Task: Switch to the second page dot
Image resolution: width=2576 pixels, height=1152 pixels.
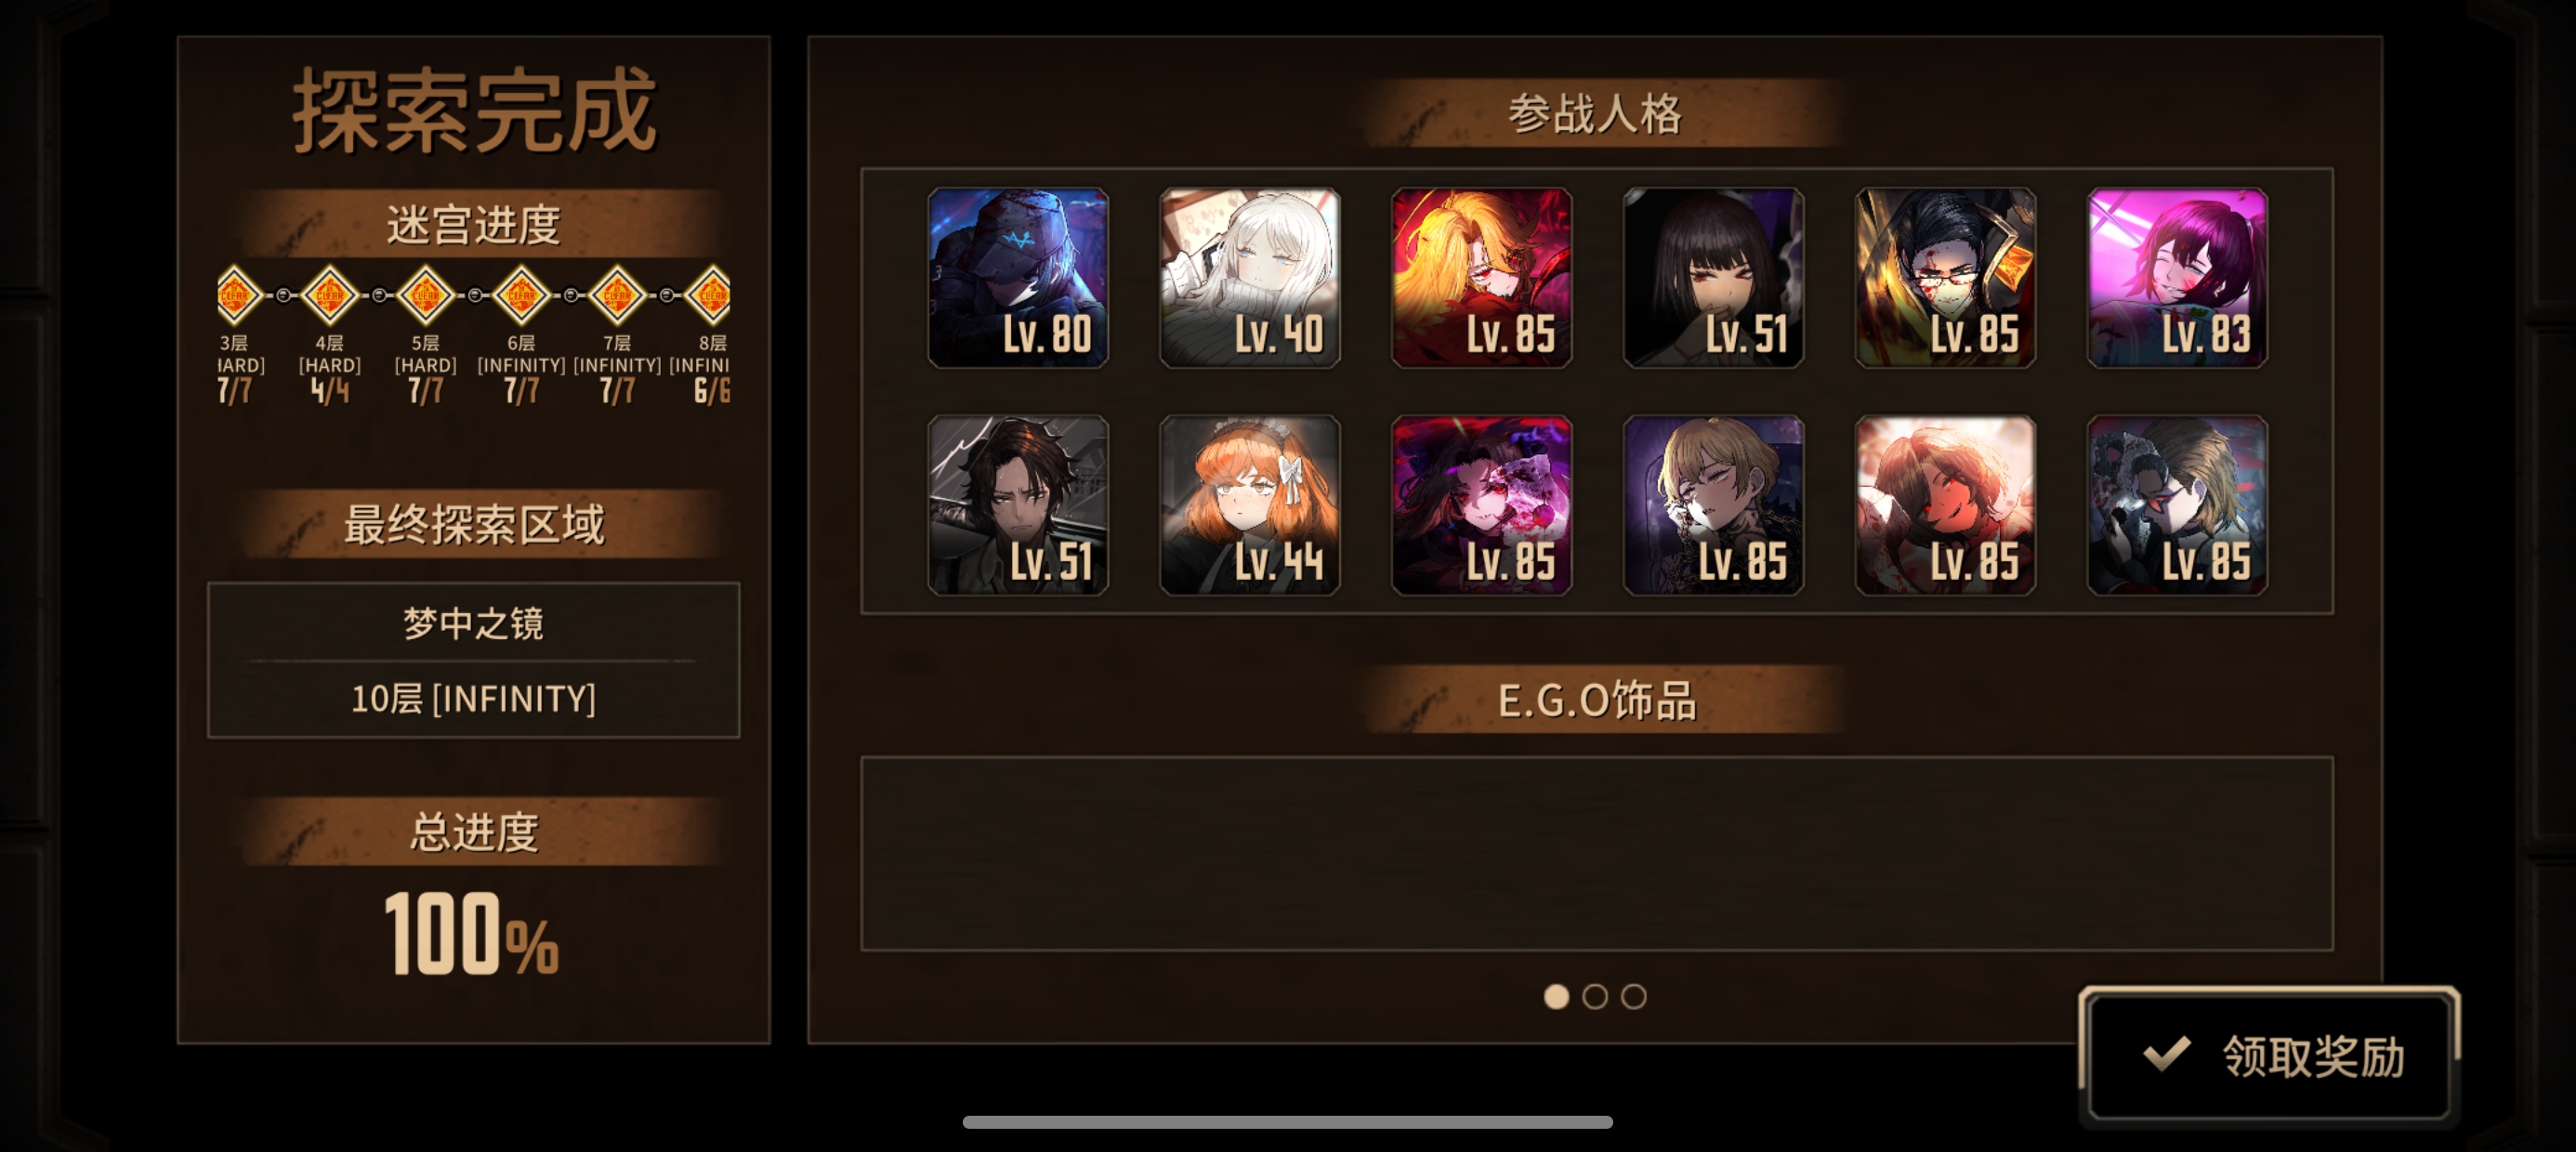Action: point(1595,996)
